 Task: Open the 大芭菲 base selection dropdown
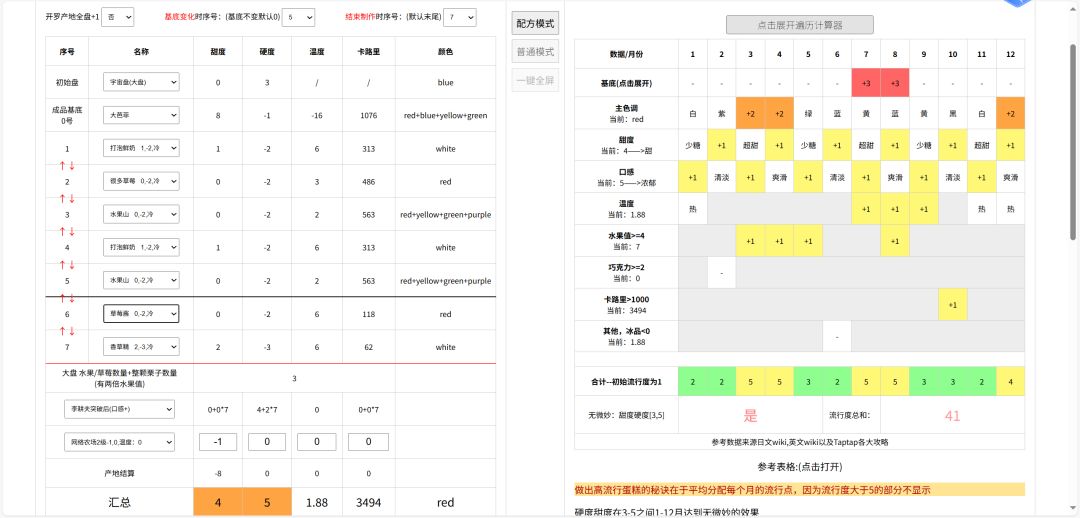[141, 115]
